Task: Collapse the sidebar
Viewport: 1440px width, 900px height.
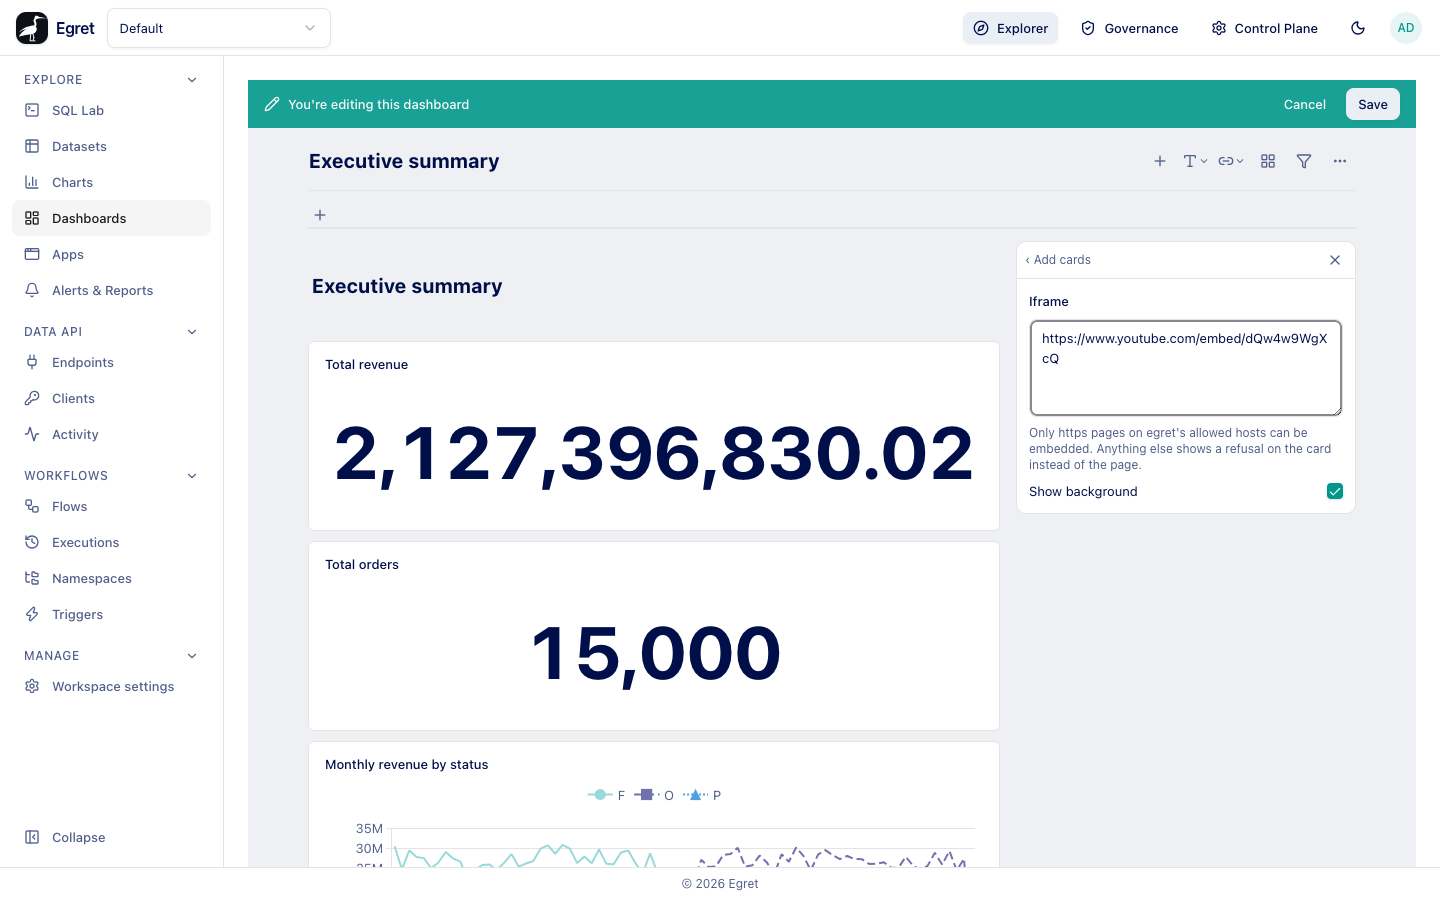Action: (x=111, y=837)
